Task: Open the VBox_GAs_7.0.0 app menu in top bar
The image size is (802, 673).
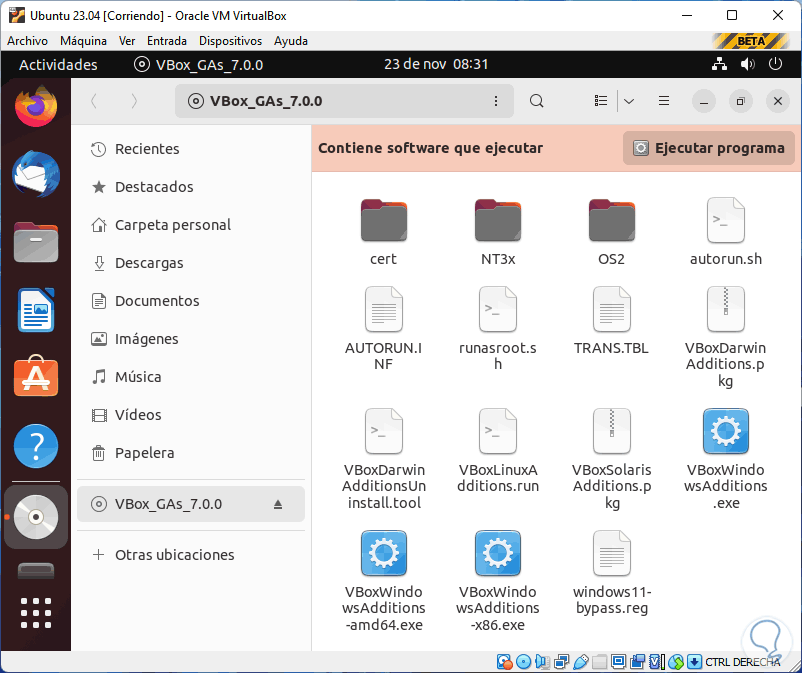Action: 198,65
